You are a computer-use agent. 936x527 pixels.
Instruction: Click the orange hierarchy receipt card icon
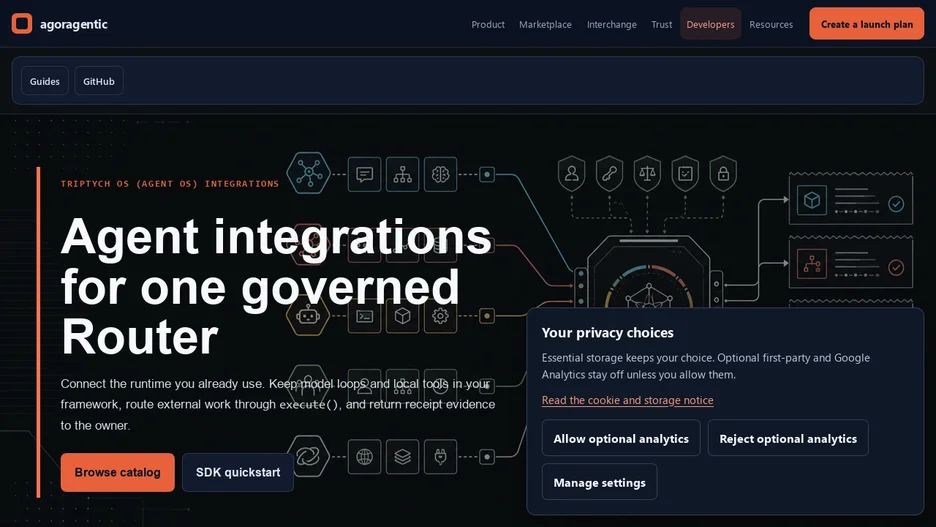[812, 264]
